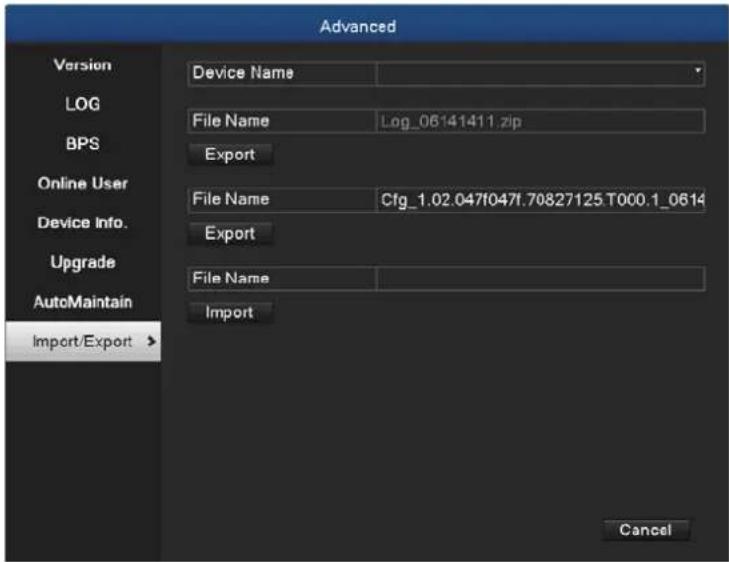Open the Version section
The image size is (729, 562).
pos(83,65)
